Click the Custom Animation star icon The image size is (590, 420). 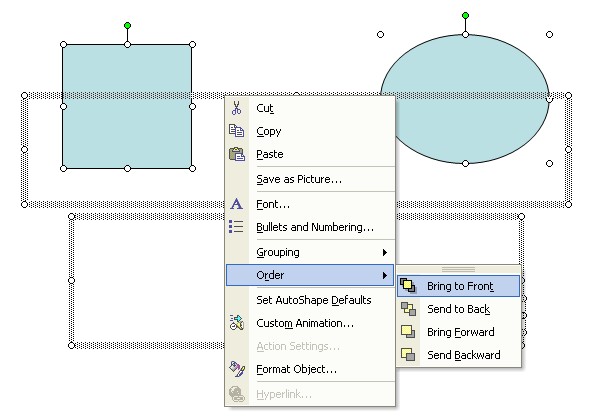click(237, 323)
